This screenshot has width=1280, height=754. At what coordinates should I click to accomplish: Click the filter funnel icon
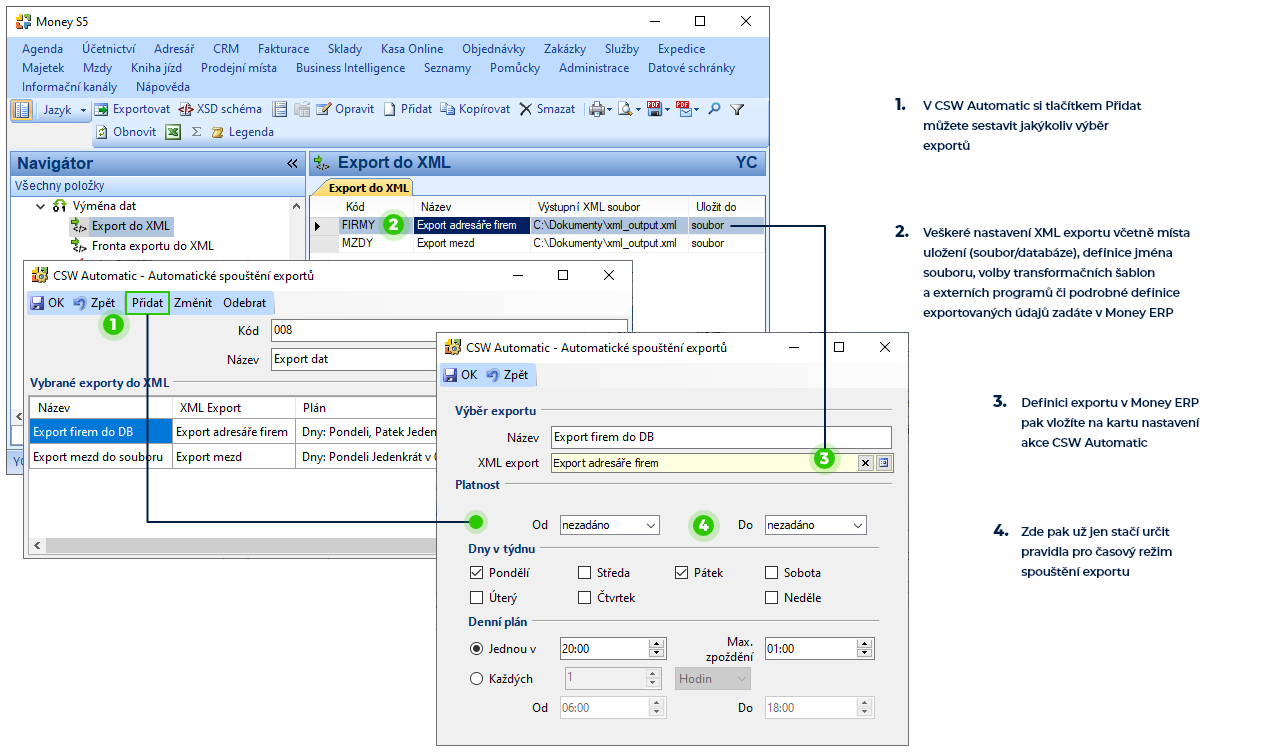point(737,109)
